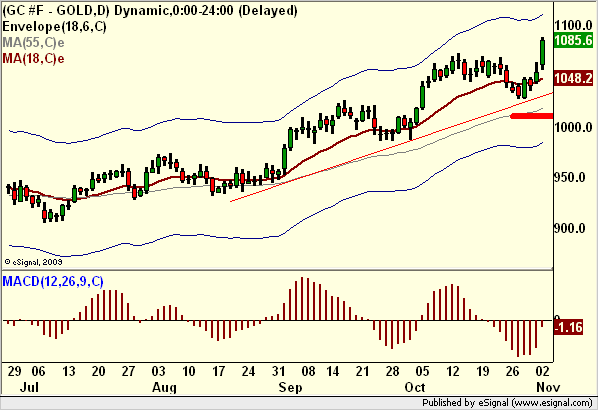Click the 03 date label on the time axis
This screenshot has width=598, height=410.
[x=158, y=371]
